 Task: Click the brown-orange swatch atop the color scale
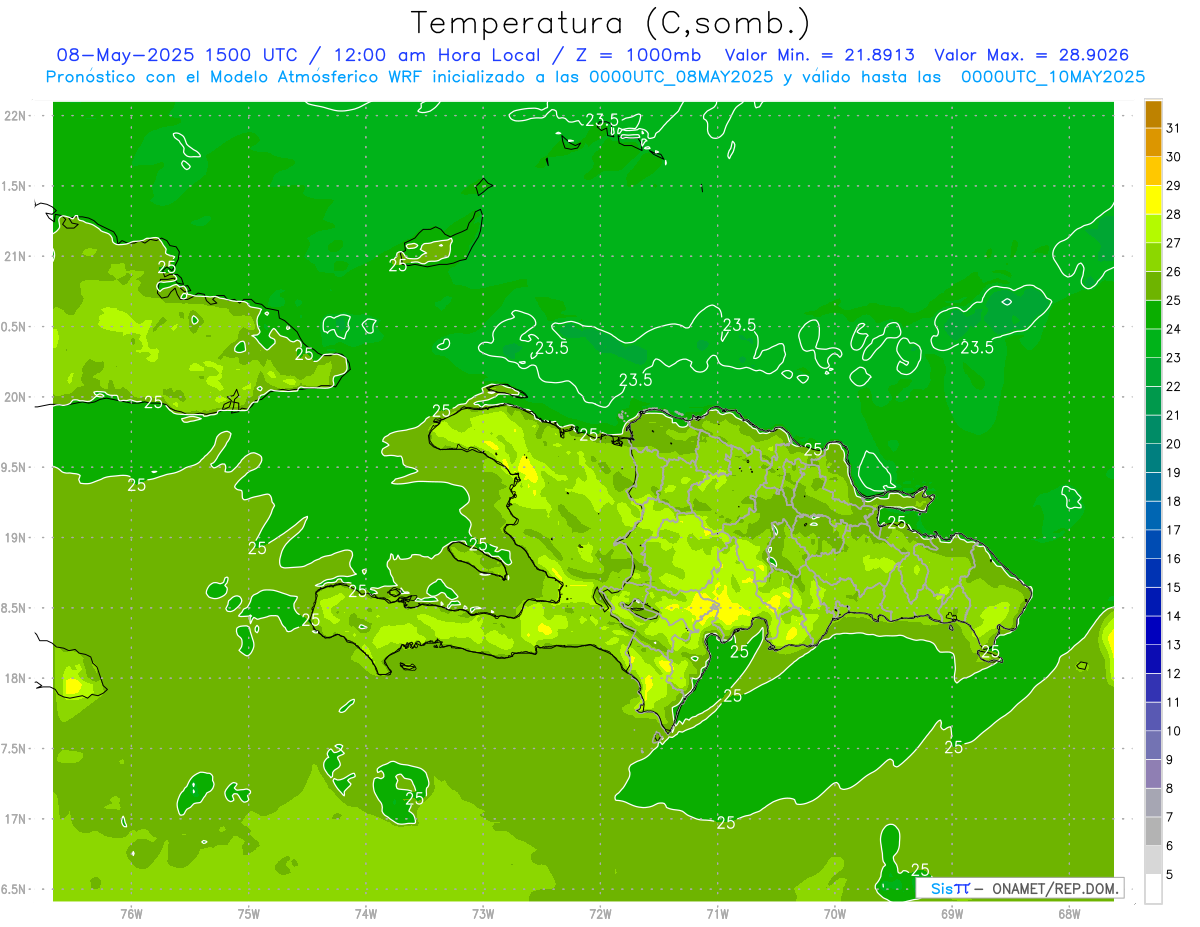[x=1153, y=113]
